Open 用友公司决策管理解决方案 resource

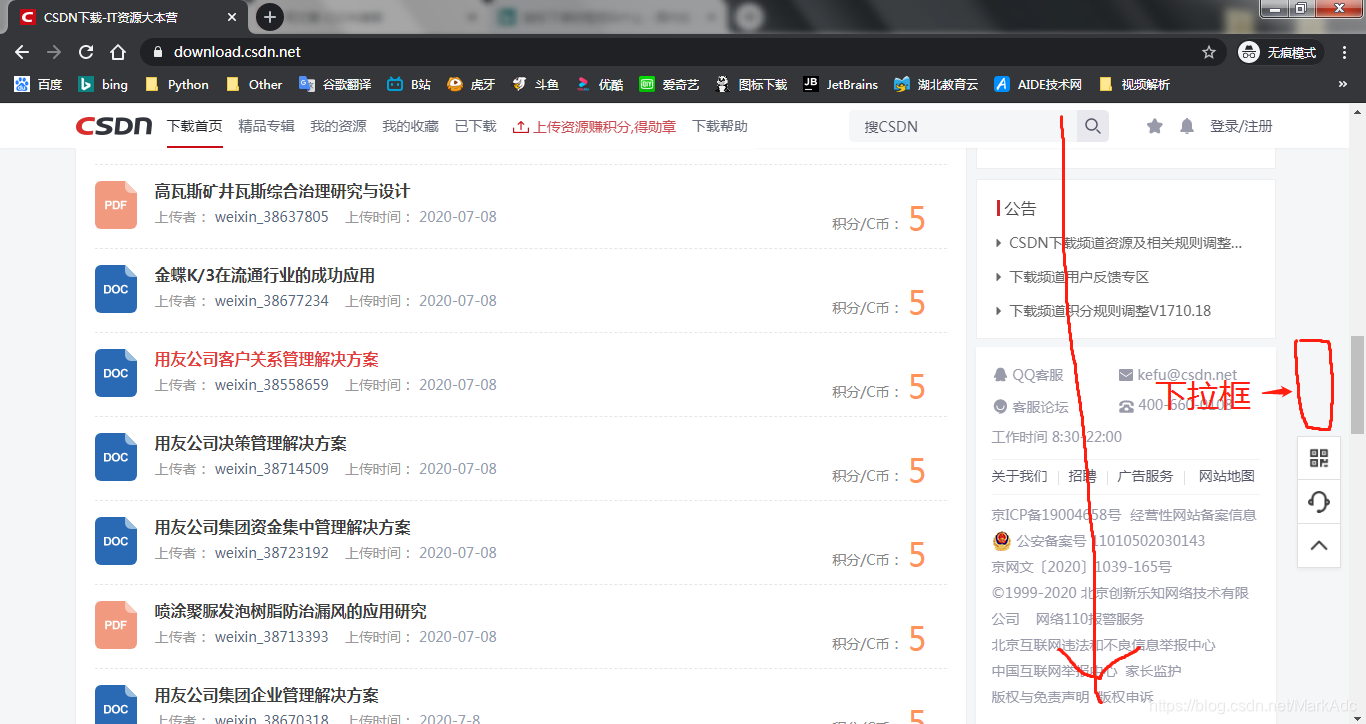tap(251, 443)
